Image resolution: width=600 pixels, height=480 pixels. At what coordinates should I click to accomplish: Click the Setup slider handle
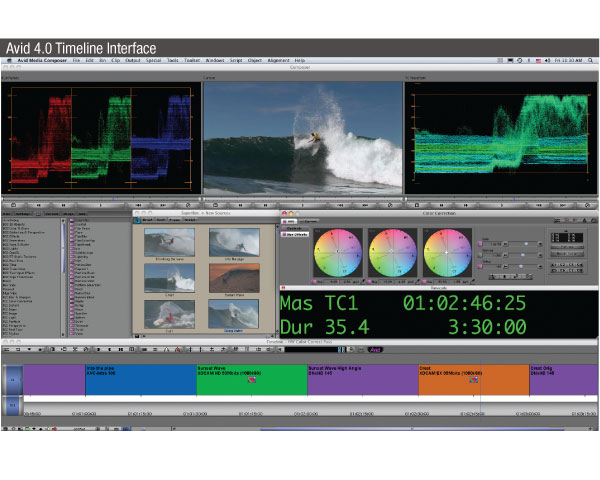point(520,266)
